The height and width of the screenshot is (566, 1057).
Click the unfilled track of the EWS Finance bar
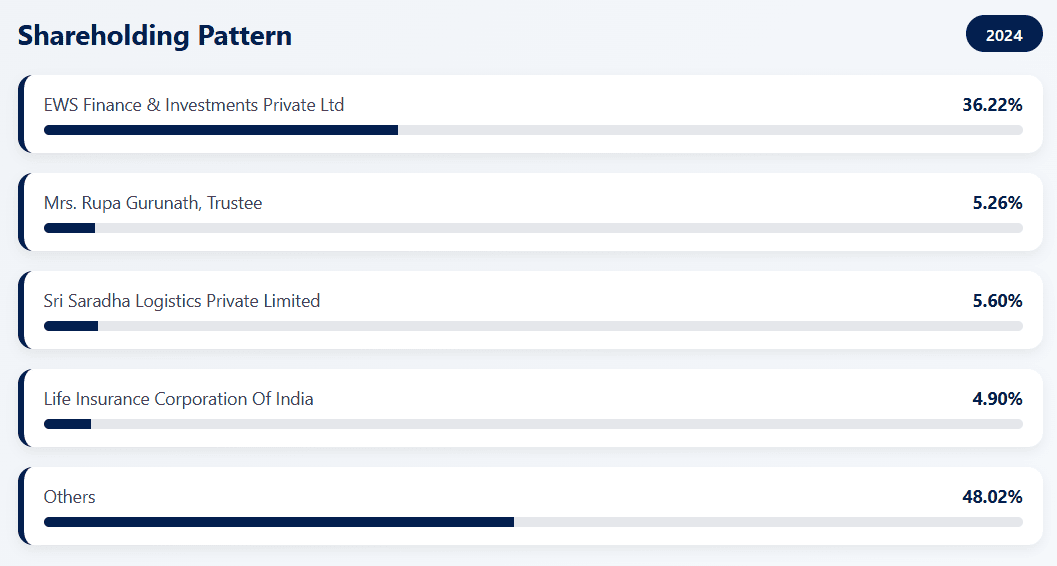click(710, 130)
